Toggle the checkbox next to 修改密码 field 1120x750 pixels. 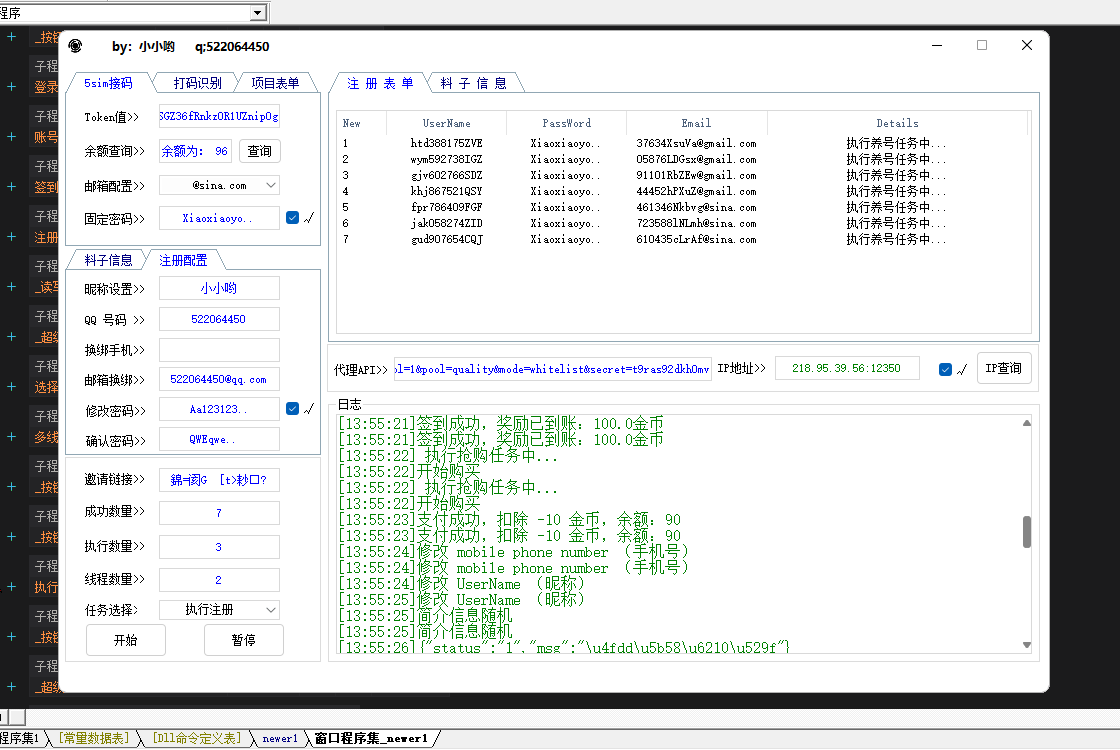coord(293,408)
